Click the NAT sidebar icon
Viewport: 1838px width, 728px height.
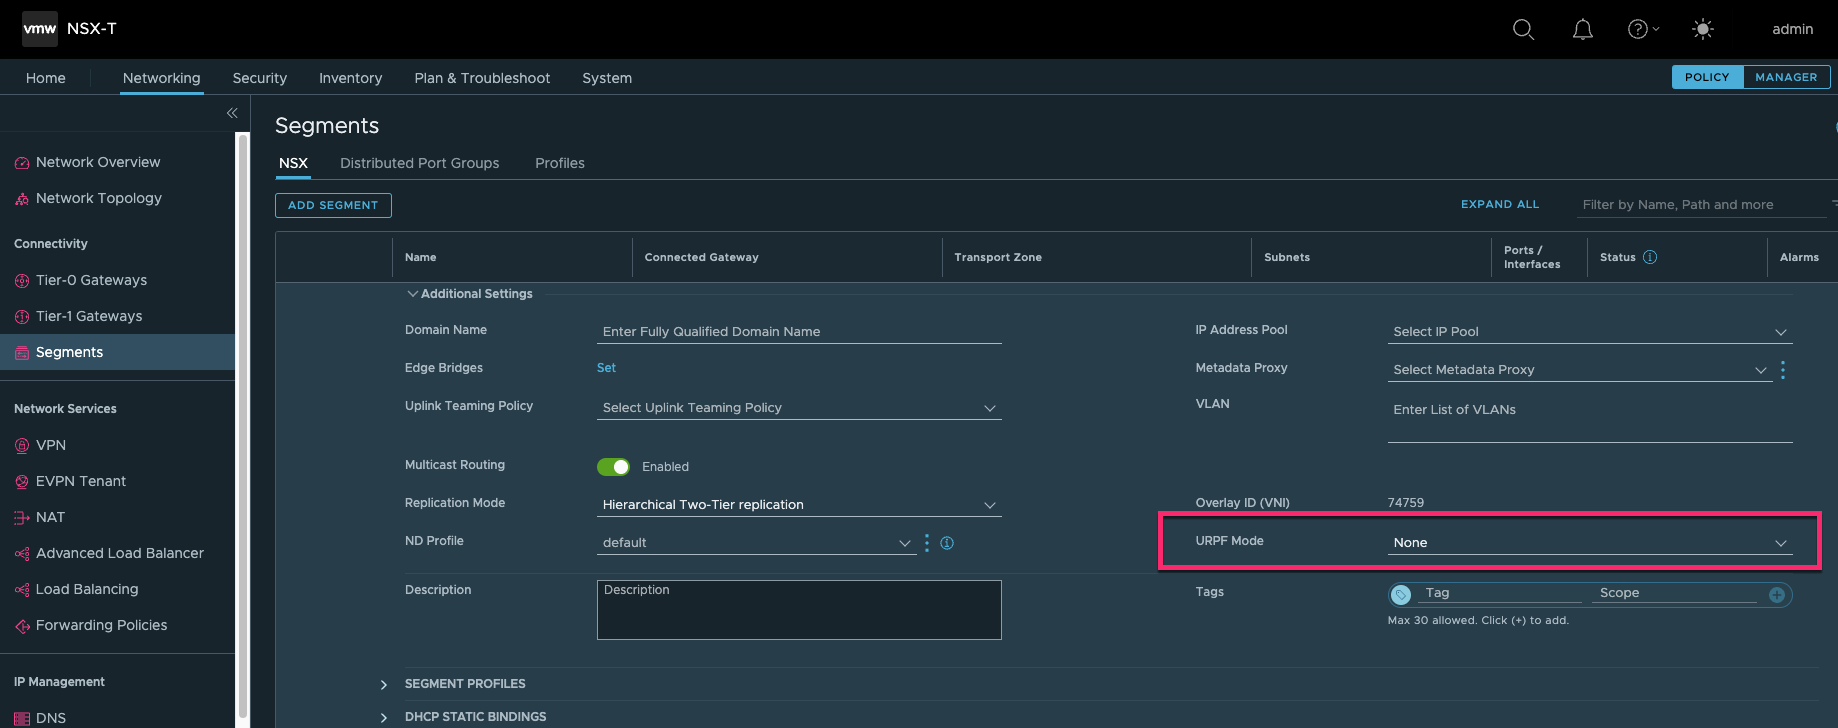pos(22,518)
